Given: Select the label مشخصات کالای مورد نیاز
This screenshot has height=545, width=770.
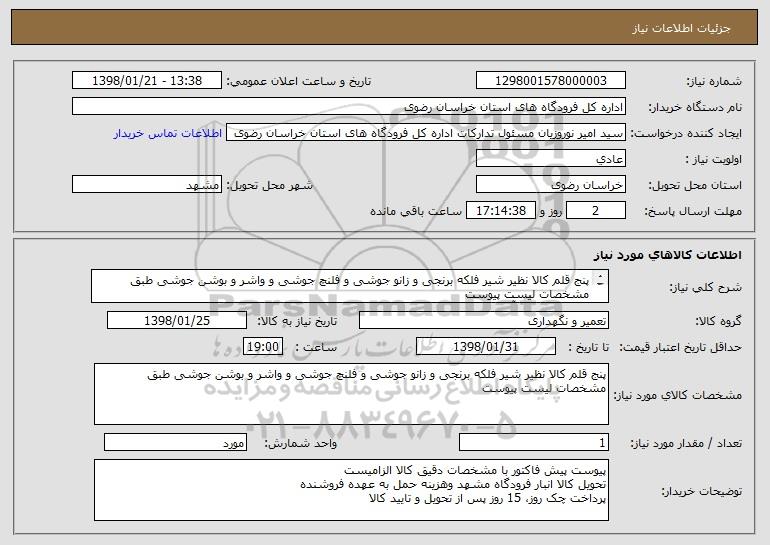Looking at the screenshot, I should [678, 395].
